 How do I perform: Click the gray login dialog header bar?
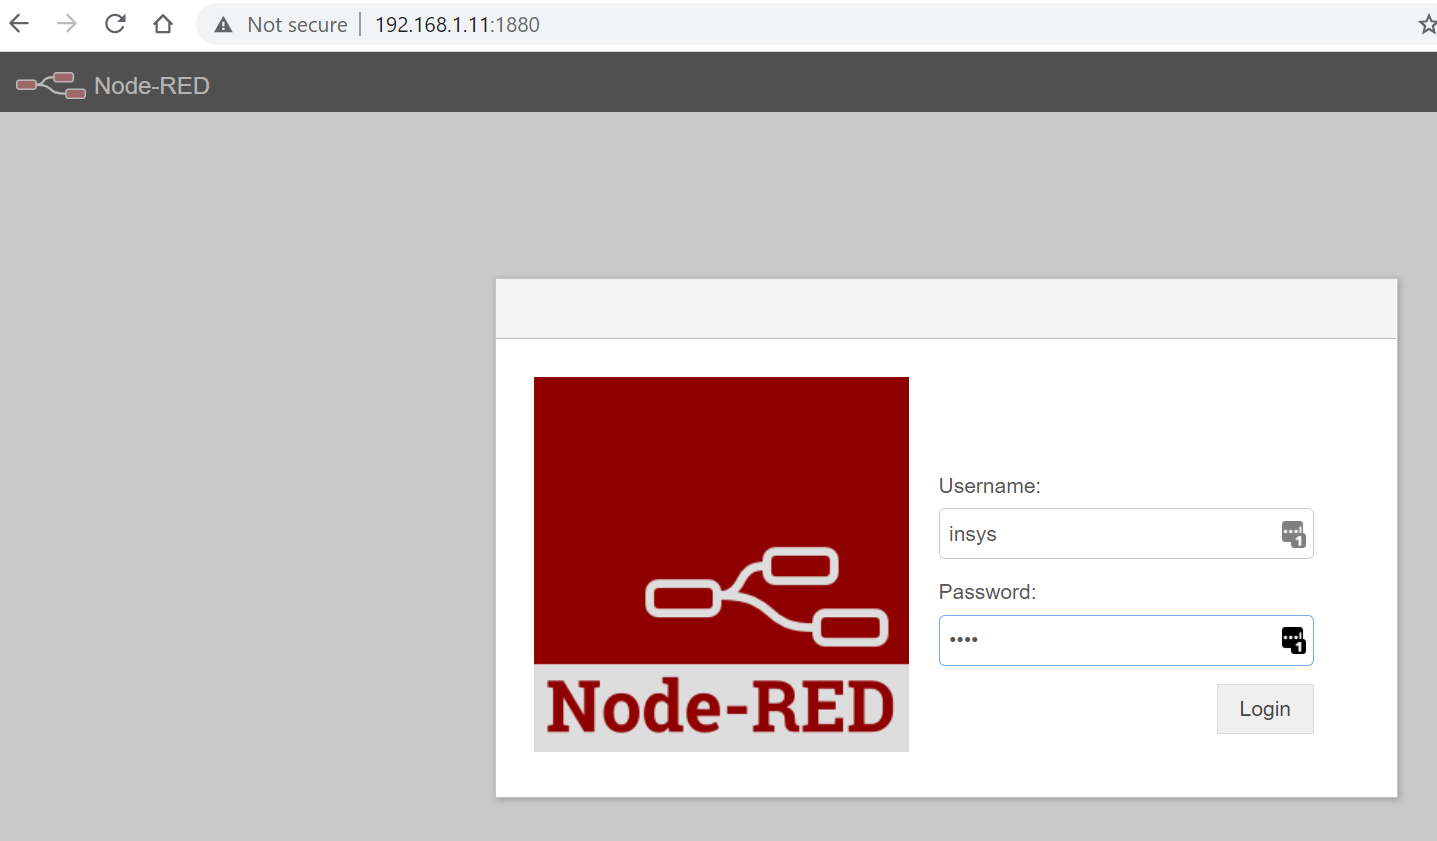pos(946,309)
